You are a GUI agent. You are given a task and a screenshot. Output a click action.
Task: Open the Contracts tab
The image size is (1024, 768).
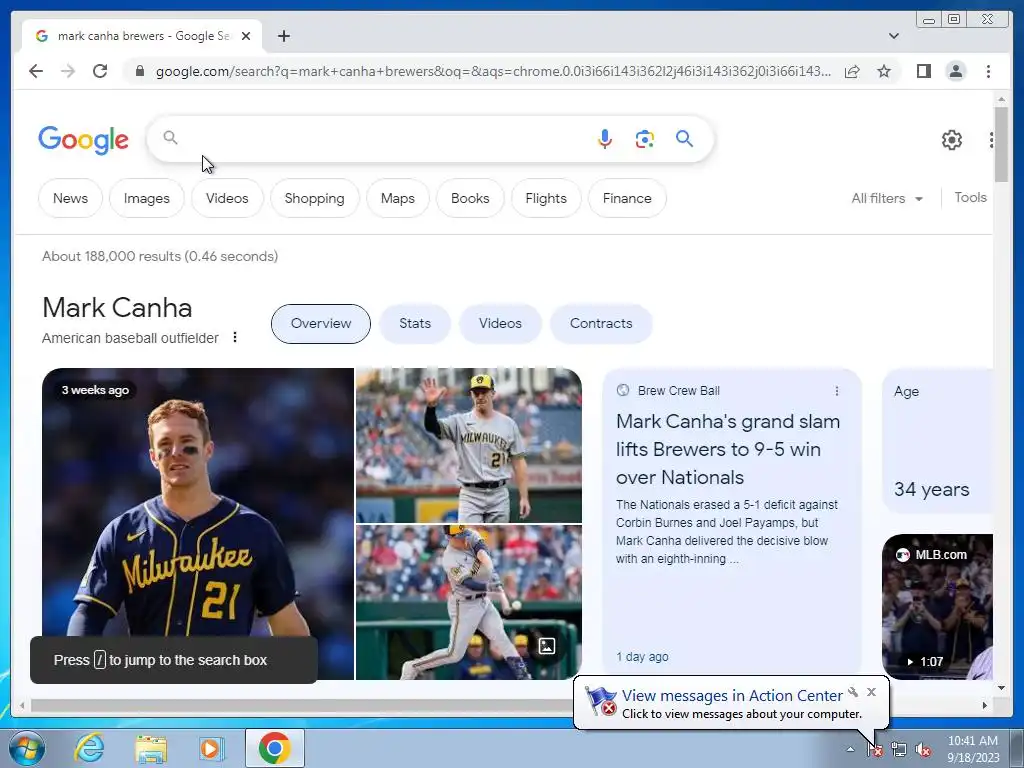tap(601, 323)
